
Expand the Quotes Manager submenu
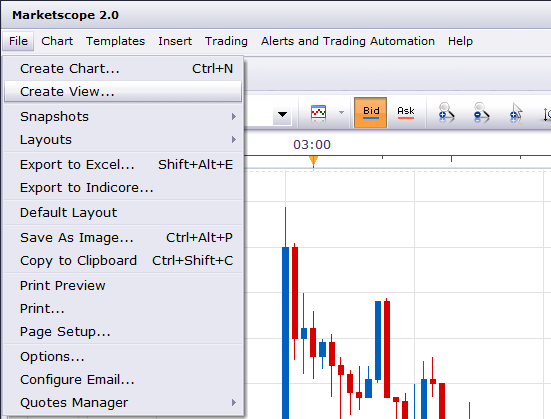[123, 403]
